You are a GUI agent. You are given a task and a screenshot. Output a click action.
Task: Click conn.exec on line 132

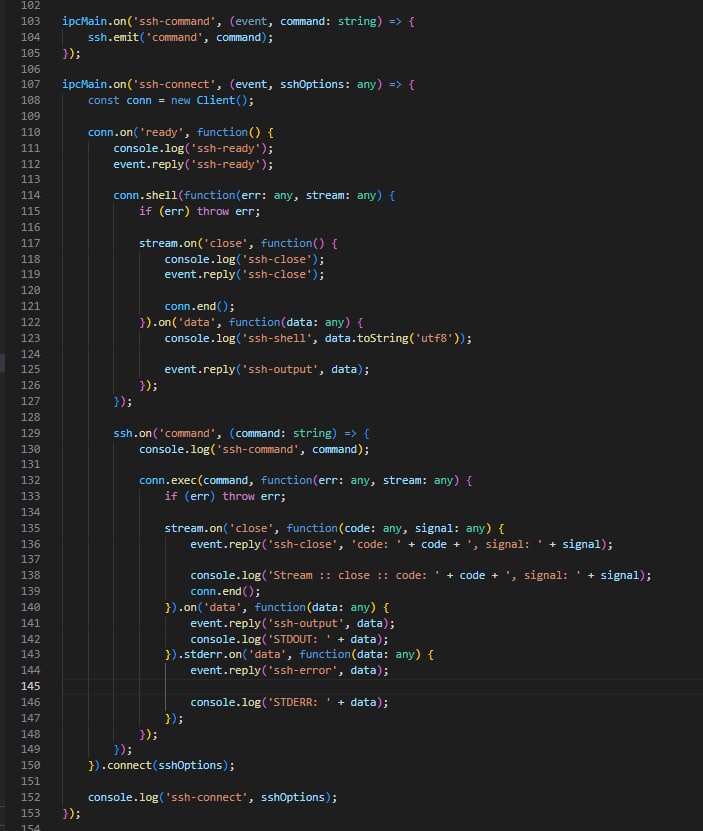tap(168, 480)
